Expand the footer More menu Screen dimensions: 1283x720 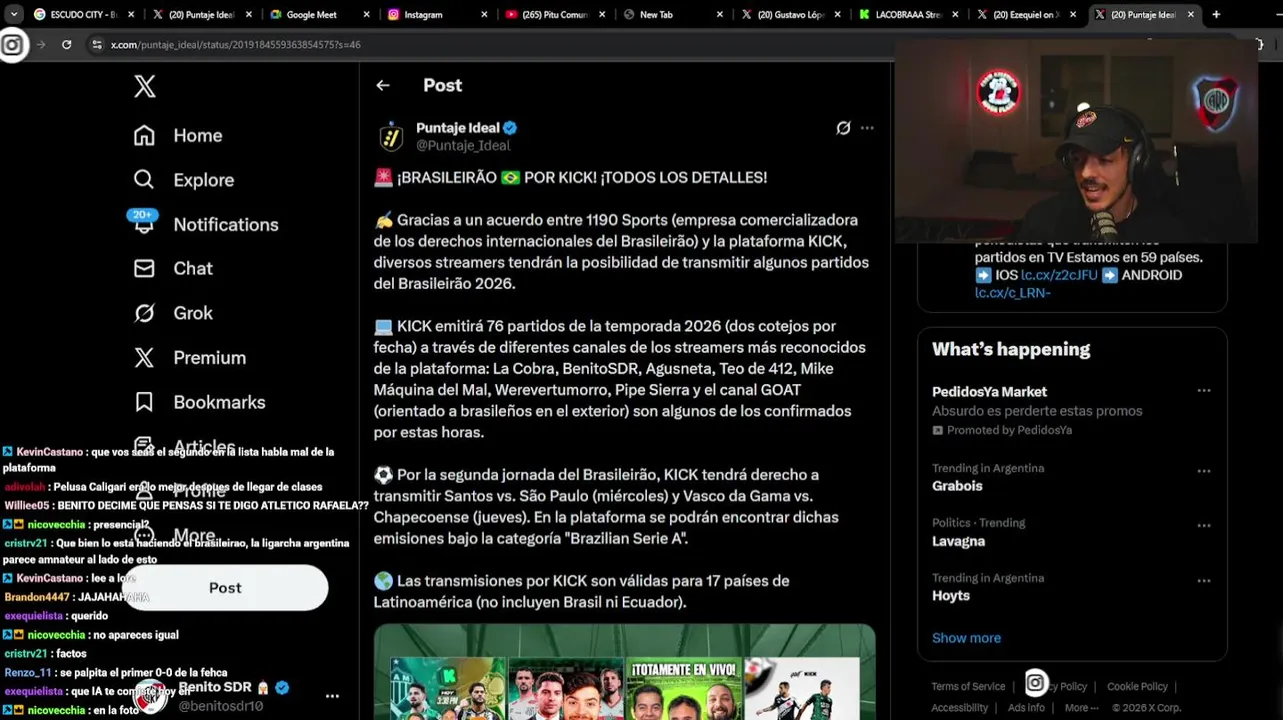click(1081, 707)
